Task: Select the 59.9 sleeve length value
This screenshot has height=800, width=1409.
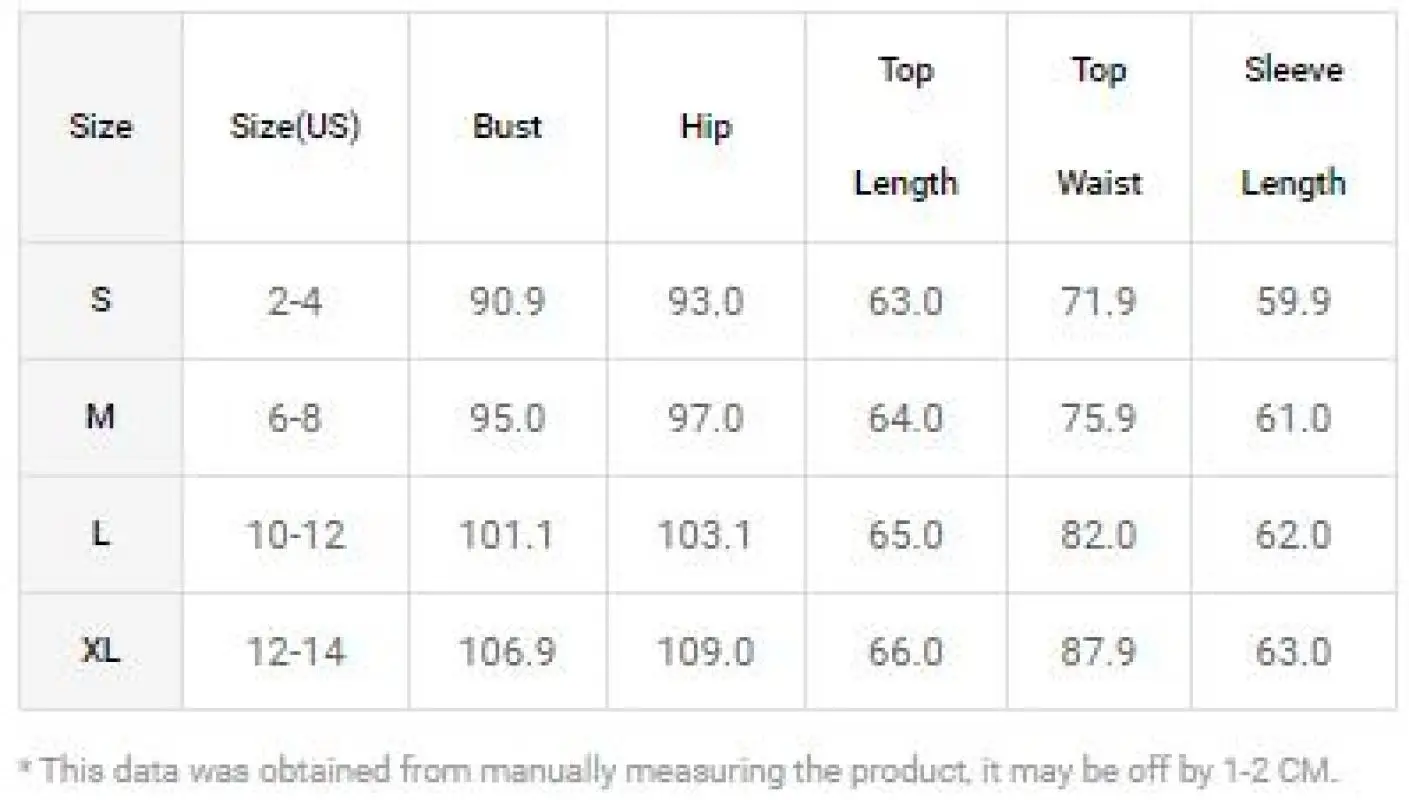Action: [x=1293, y=301]
